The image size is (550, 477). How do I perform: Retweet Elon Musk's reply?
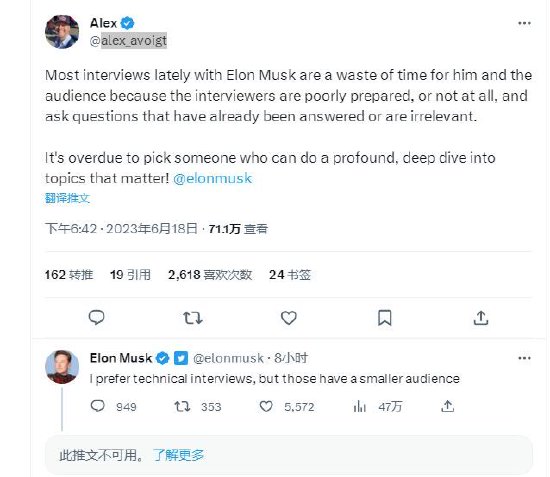[182, 407]
